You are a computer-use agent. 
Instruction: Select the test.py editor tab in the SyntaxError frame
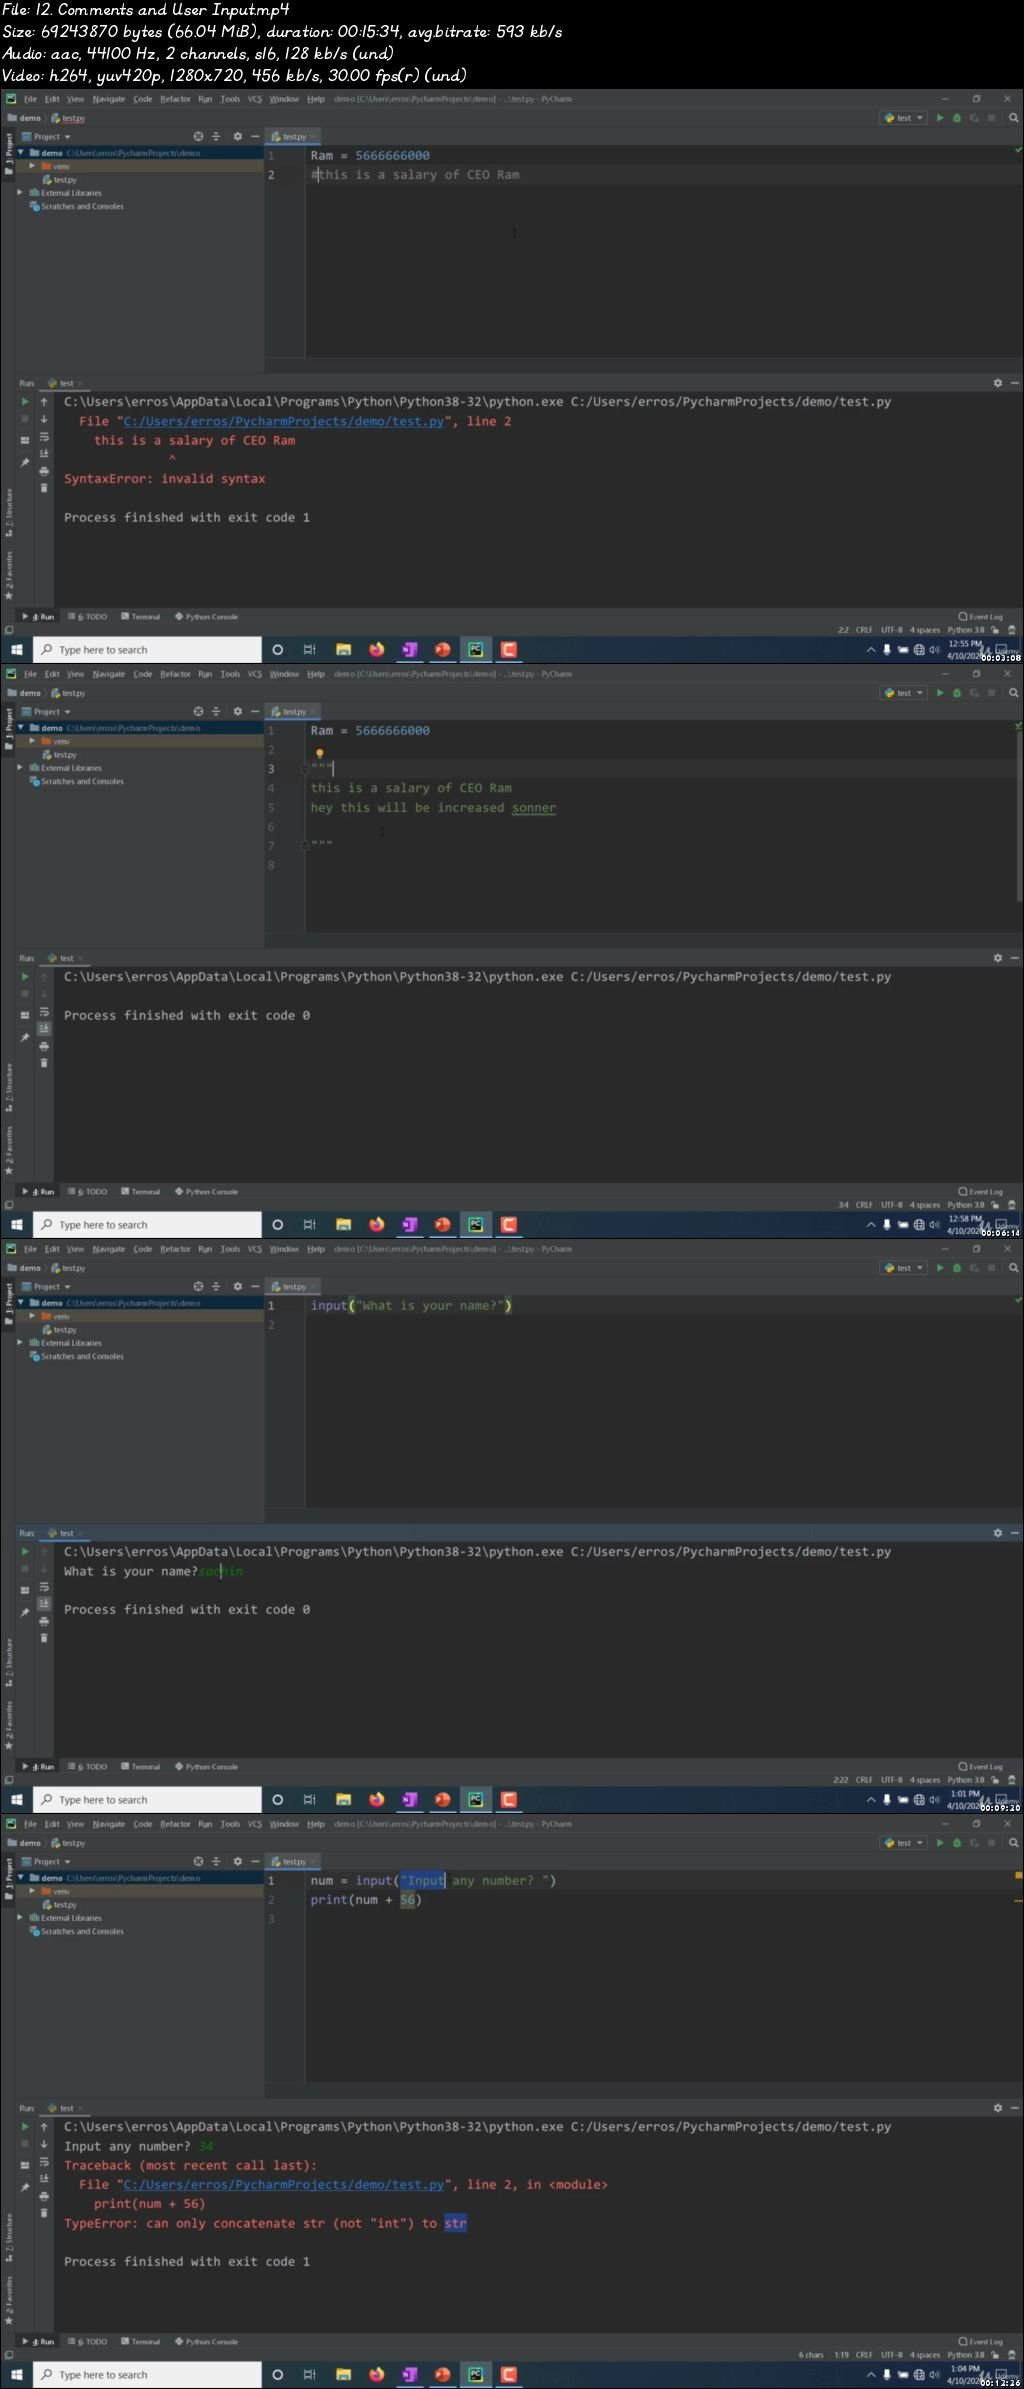tap(291, 137)
